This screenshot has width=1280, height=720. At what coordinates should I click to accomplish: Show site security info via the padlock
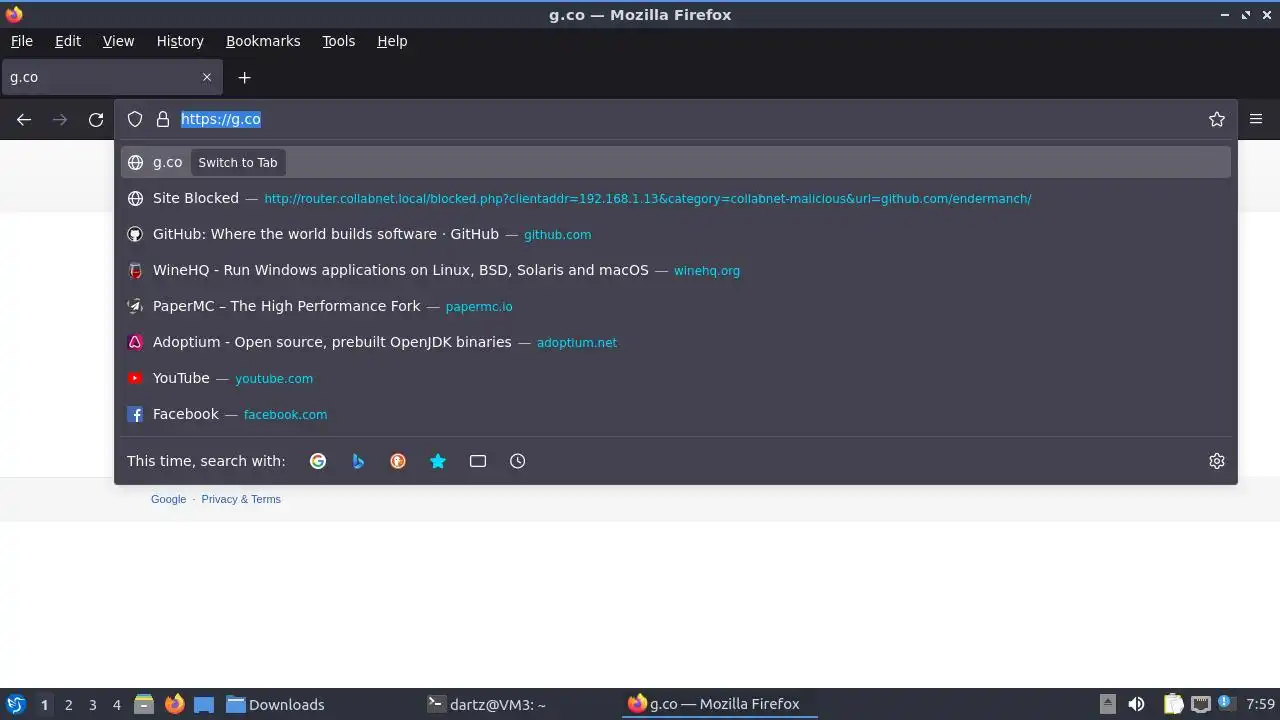click(x=163, y=119)
